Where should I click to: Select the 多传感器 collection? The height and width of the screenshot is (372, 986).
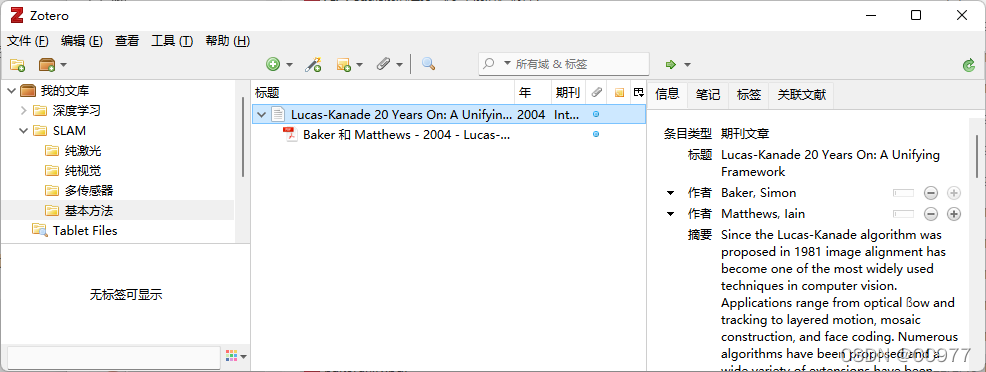click(x=89, y=190)
